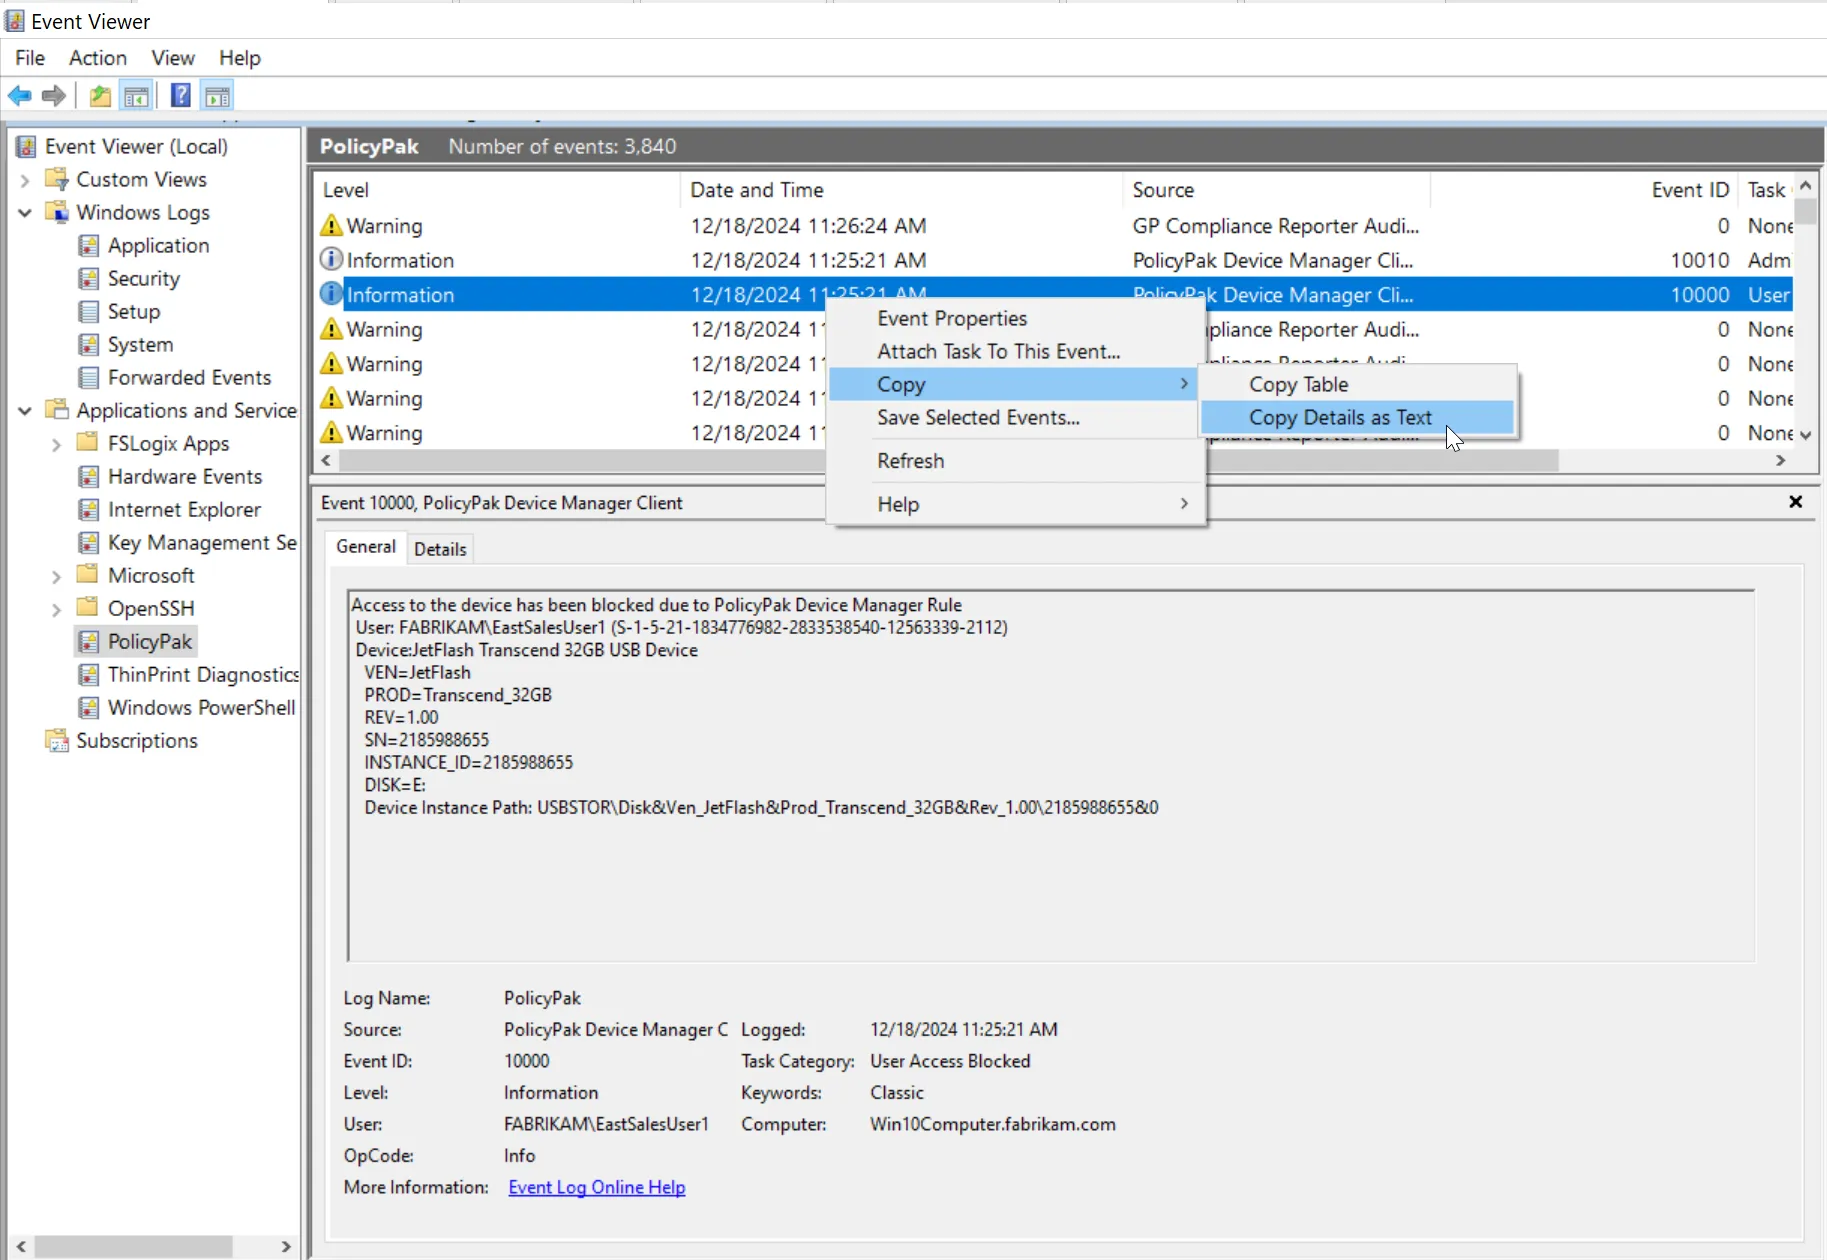Click the blue Help question mark icon

(181, 96)
